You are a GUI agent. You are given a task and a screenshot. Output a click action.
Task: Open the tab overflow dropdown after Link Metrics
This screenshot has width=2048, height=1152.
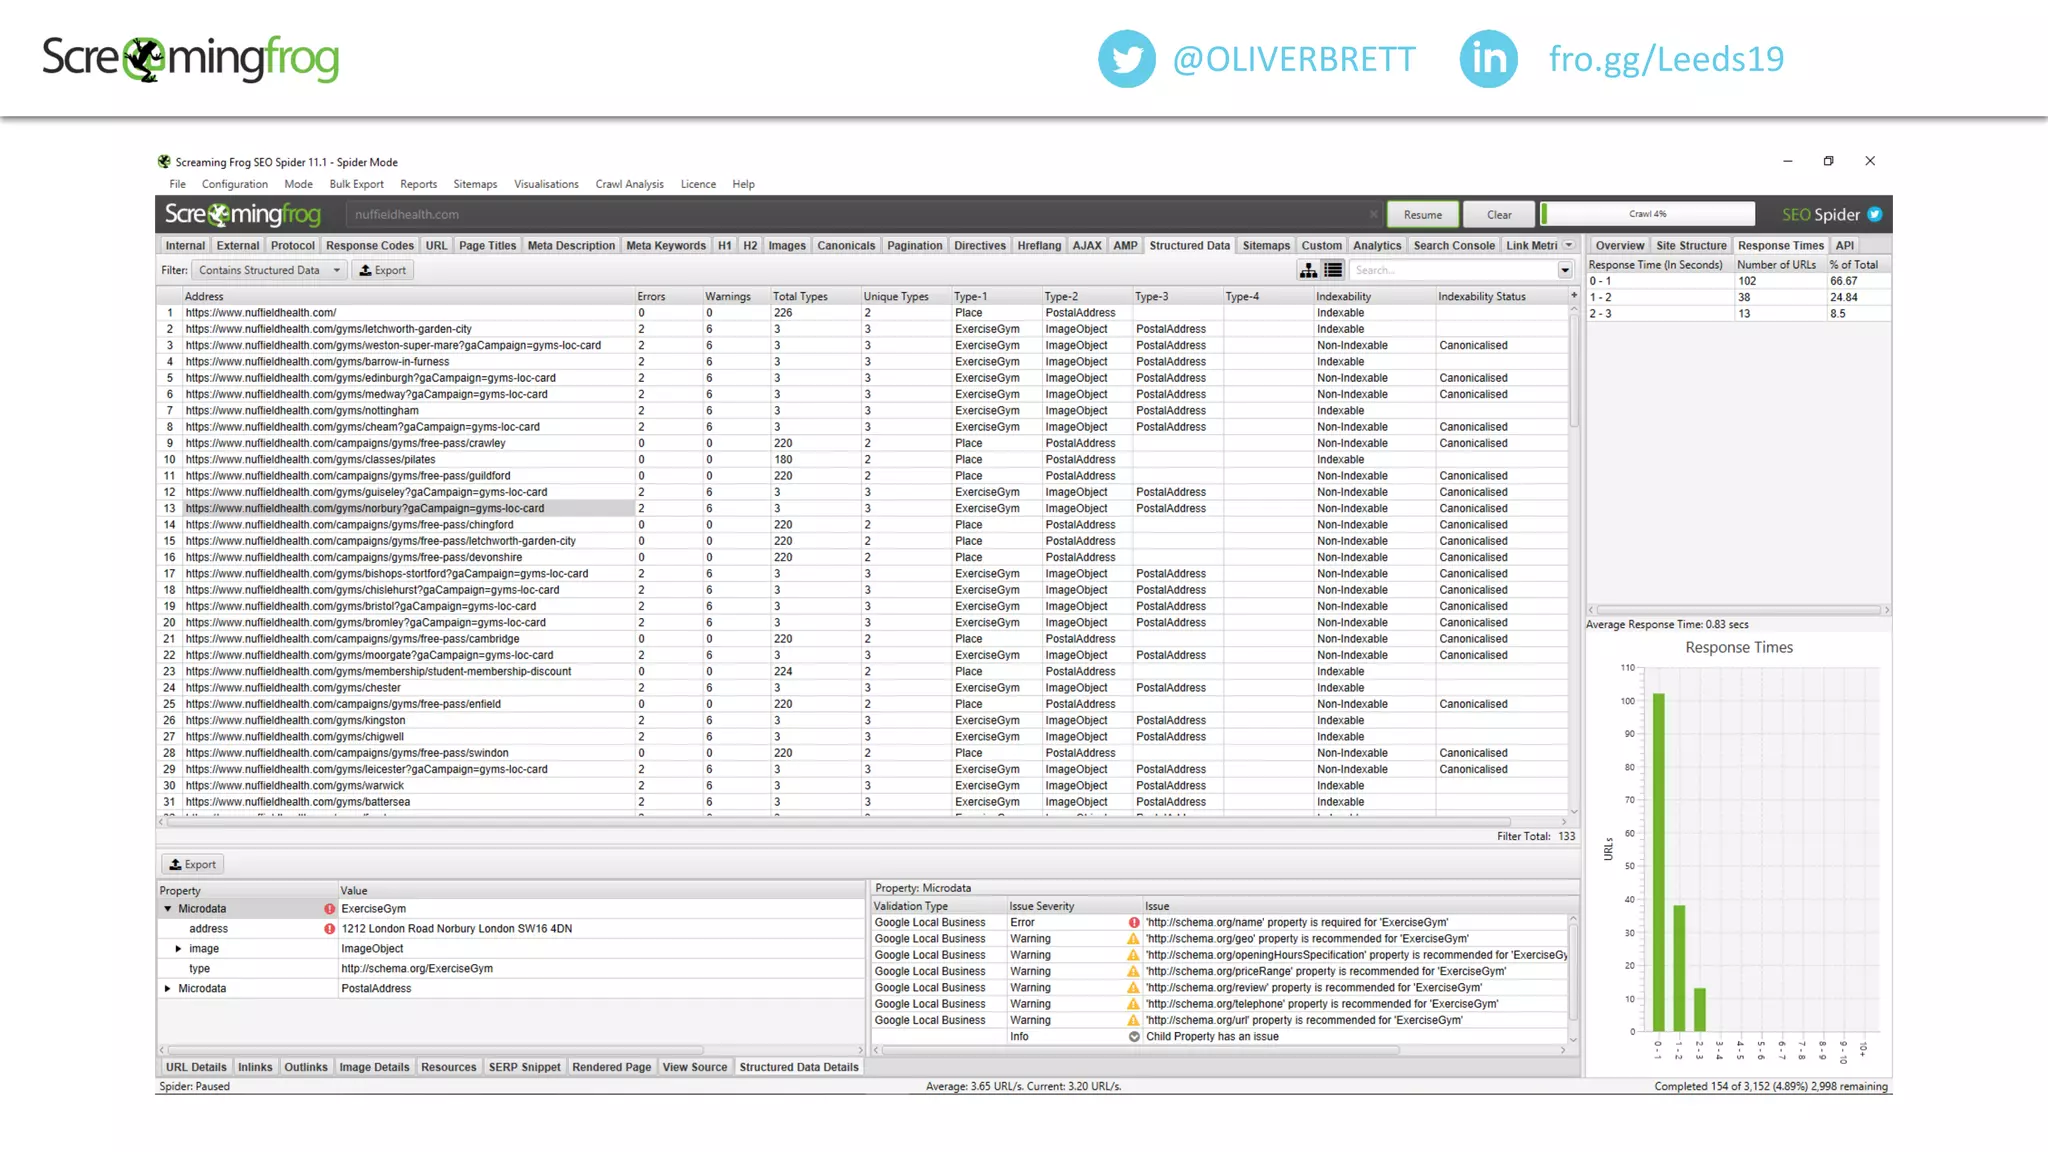click(1569, 245)
